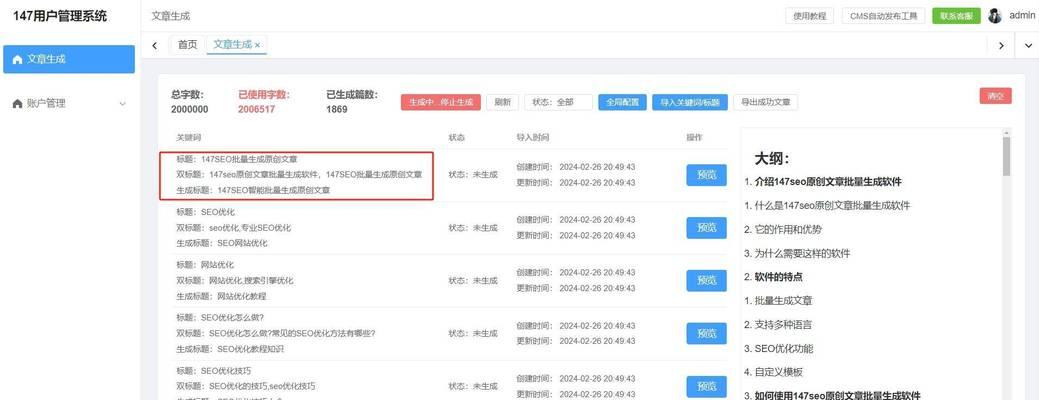Click 生成标题: 147SEO智能批量生成原创文章 text
1039x400 pixels.
pos(253,190)
